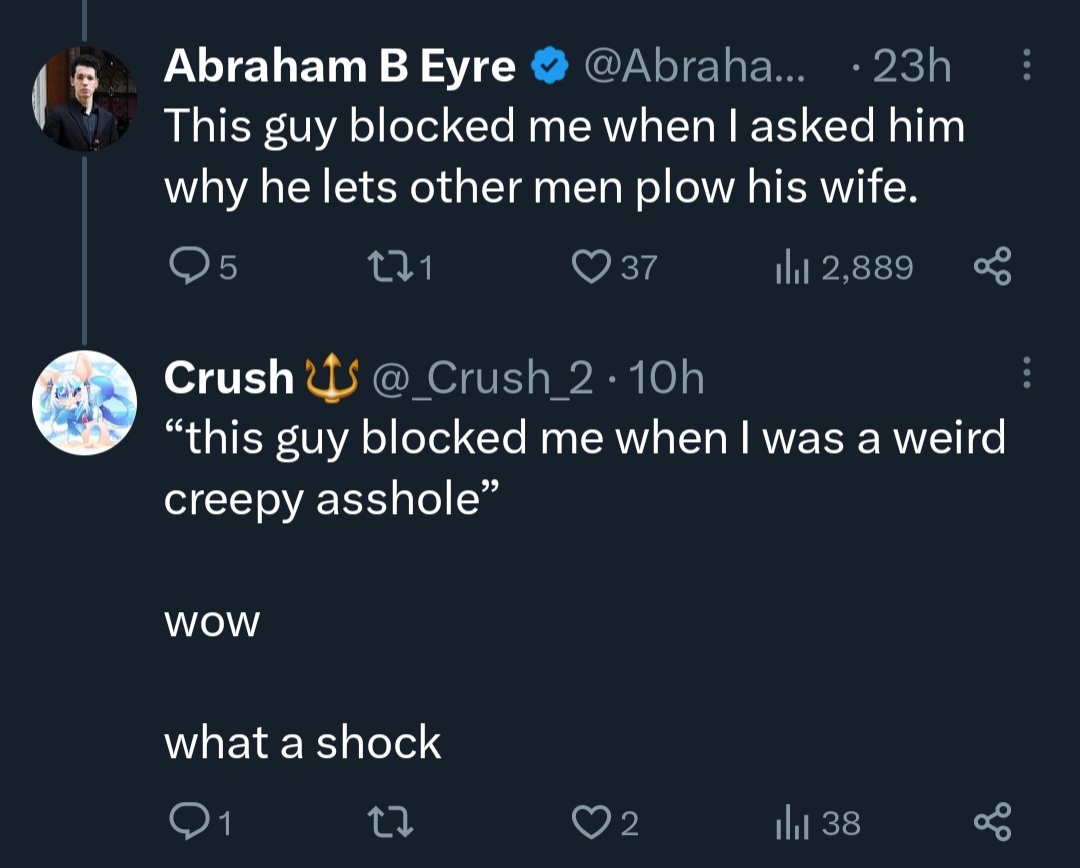This screenshot has width=1080, height=868.
Task: Open the @_Crush_2 handle link
Action: (482, 378)
